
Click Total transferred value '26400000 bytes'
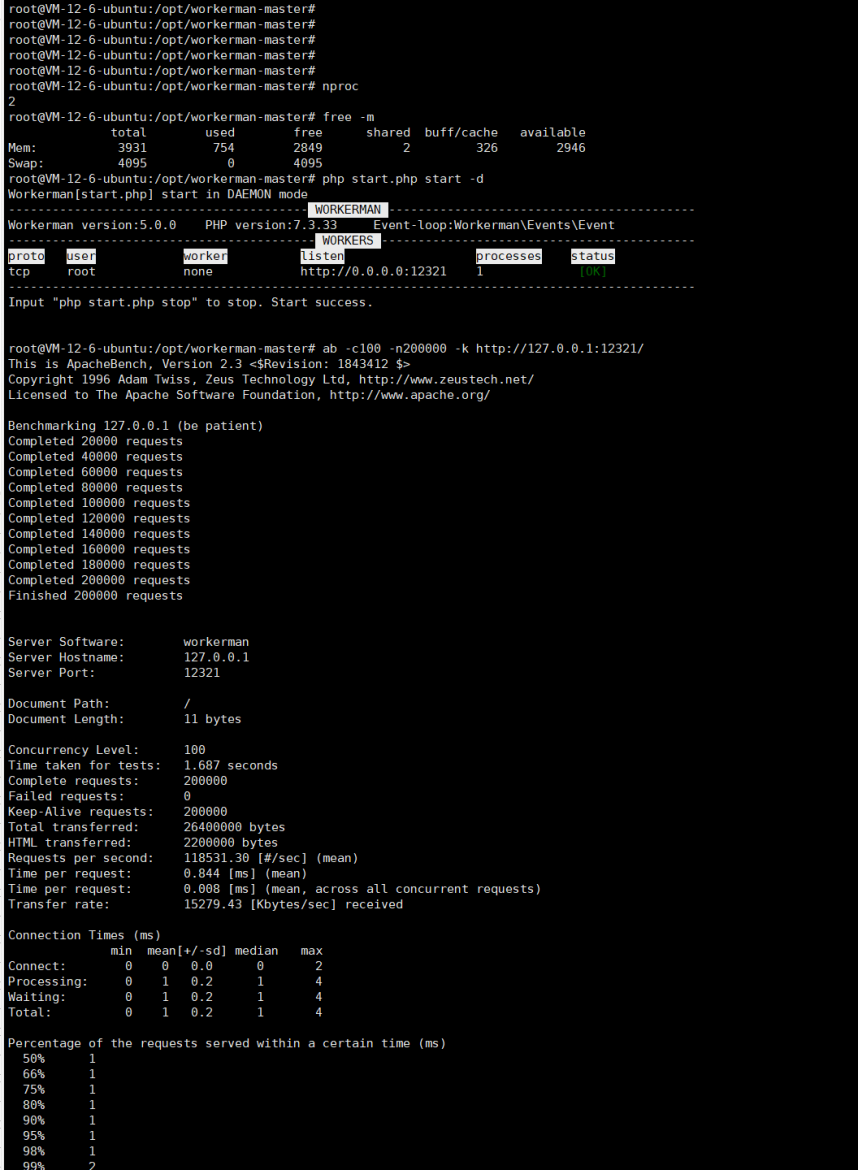click(x=234, y=827)
